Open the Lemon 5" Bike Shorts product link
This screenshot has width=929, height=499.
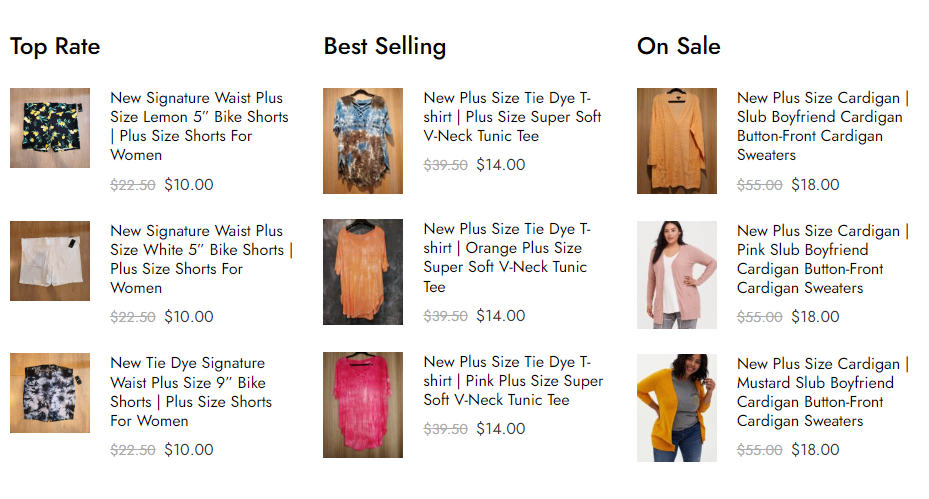pos(199,126)
